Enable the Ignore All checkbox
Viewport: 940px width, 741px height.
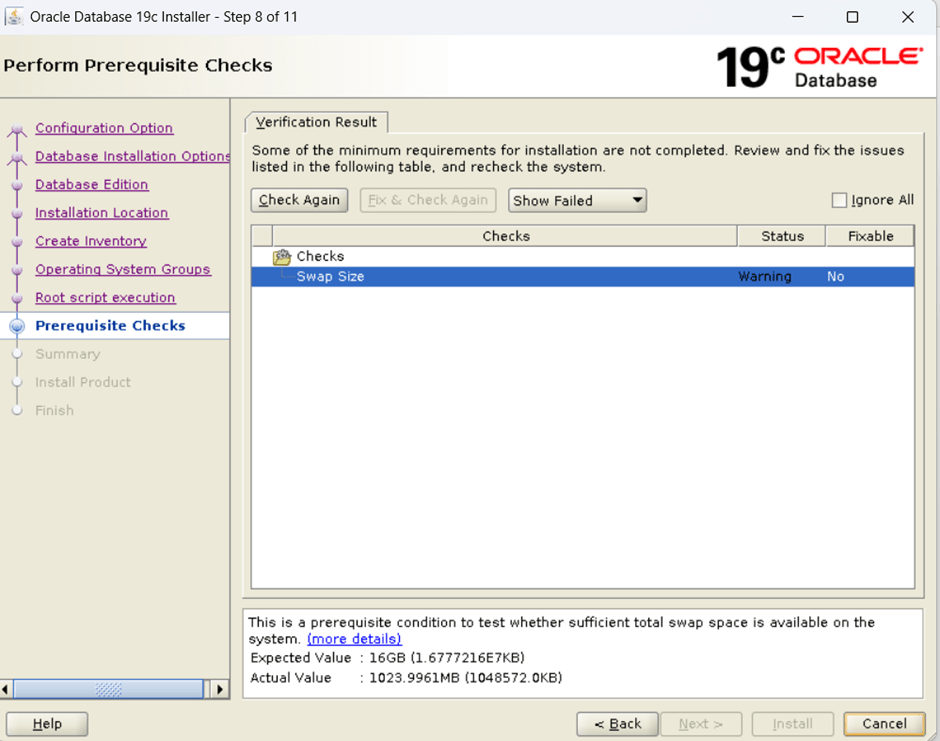click(839, 200)
